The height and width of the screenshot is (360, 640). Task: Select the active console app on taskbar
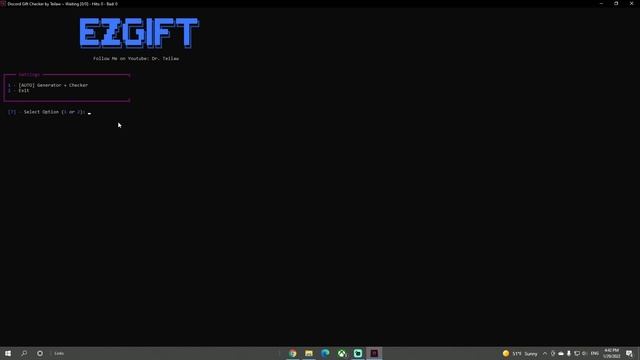click(x=374, y=353)
